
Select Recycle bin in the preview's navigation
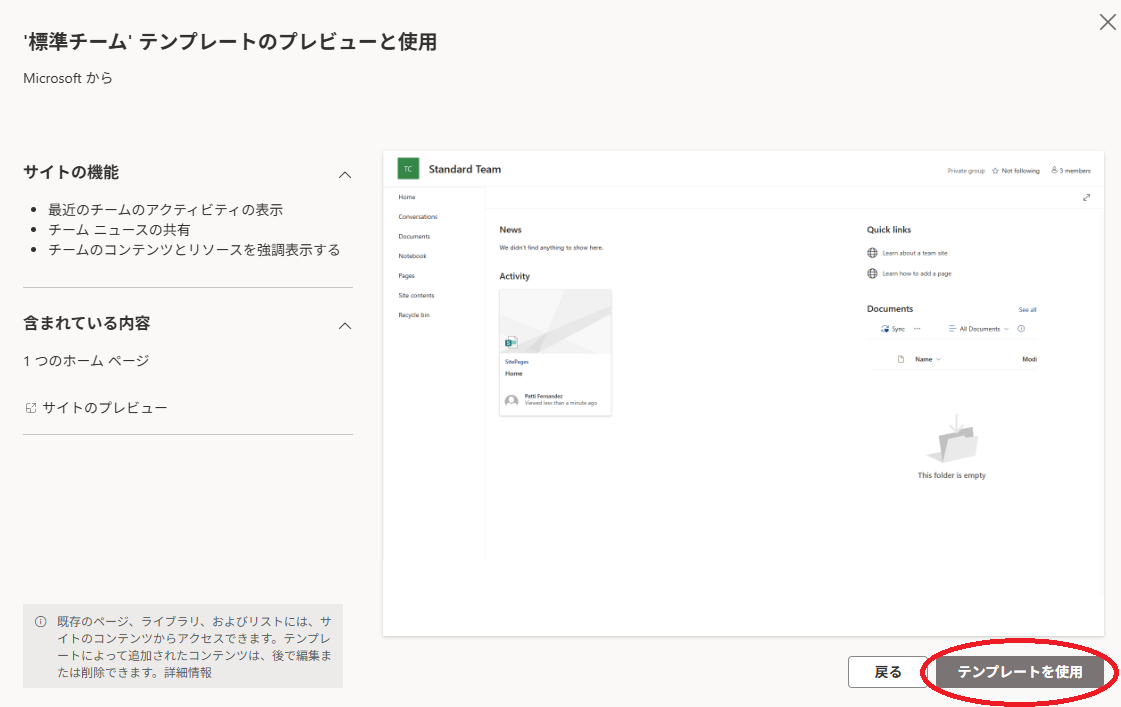click(414, 315)
